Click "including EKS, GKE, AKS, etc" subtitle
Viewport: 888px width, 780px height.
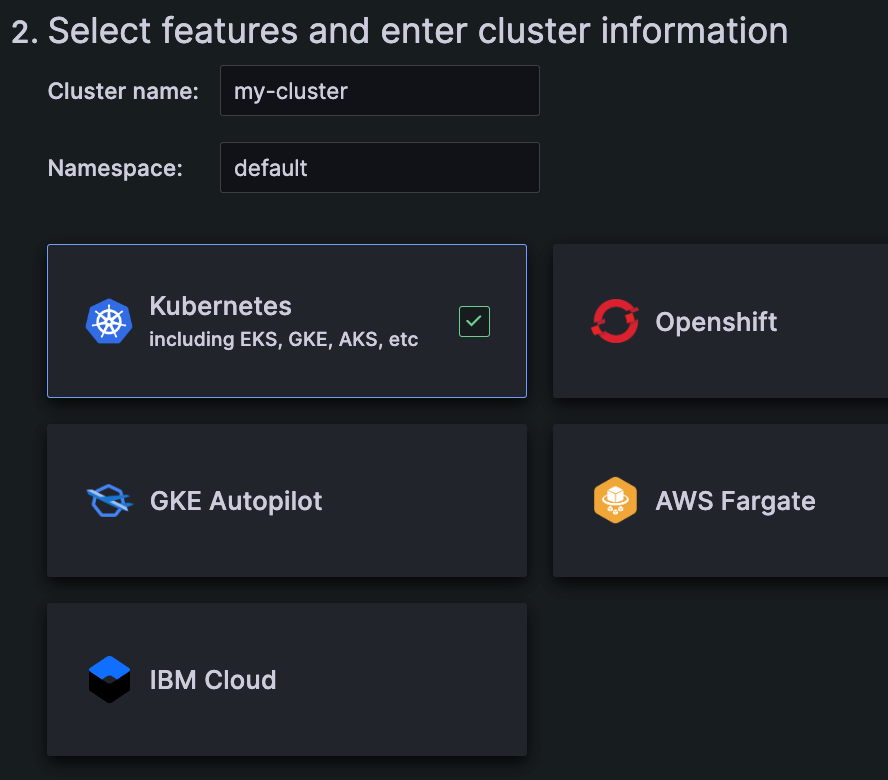click(x=283, y=339)
